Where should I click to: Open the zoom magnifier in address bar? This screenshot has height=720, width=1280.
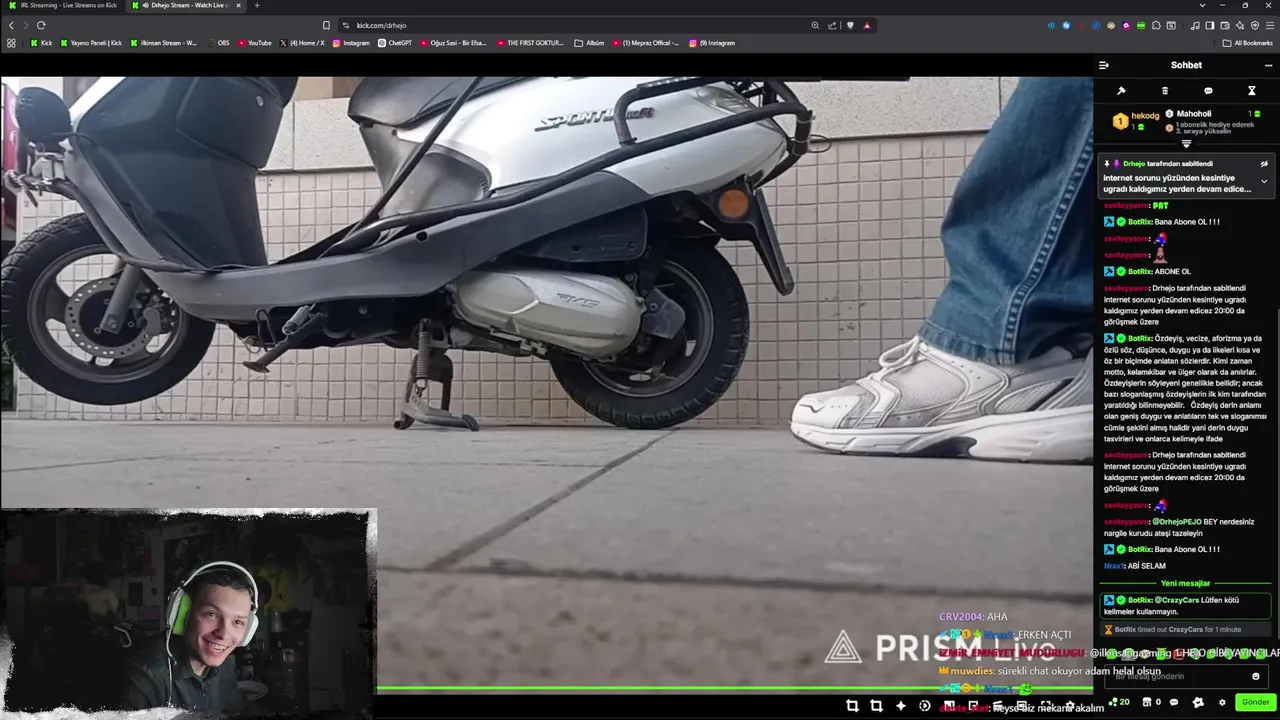point(815,25)
